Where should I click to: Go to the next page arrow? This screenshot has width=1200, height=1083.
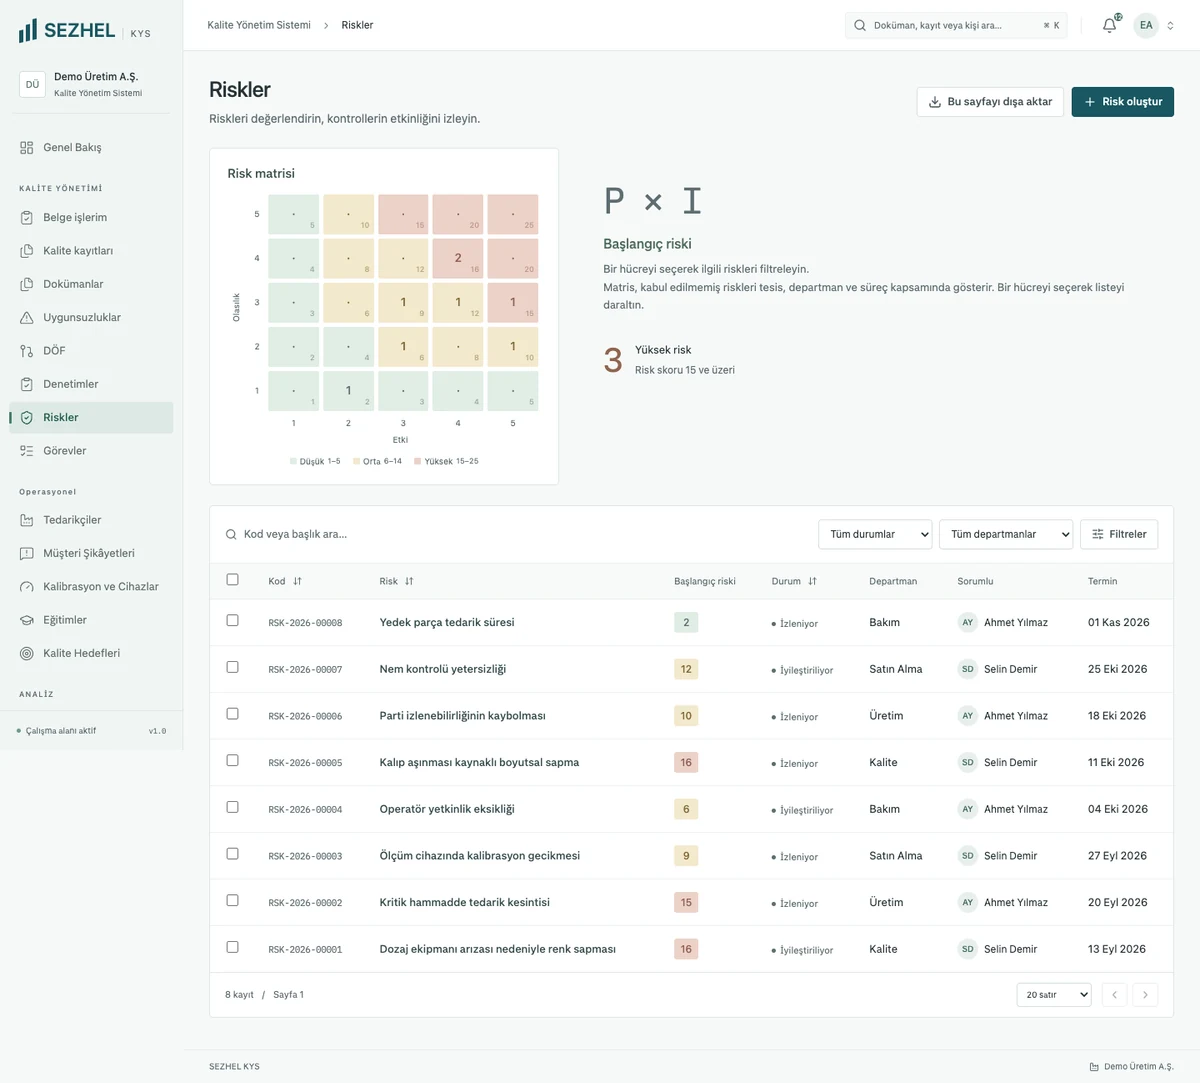1146,995
